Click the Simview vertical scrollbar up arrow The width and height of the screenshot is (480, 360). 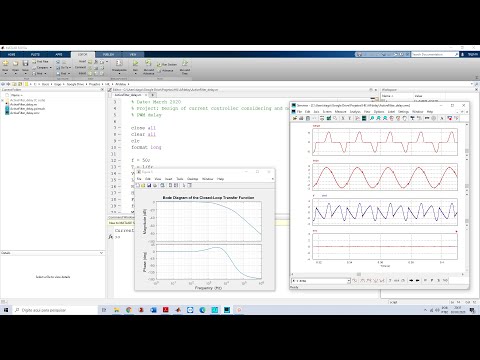(x=467, y=125)
